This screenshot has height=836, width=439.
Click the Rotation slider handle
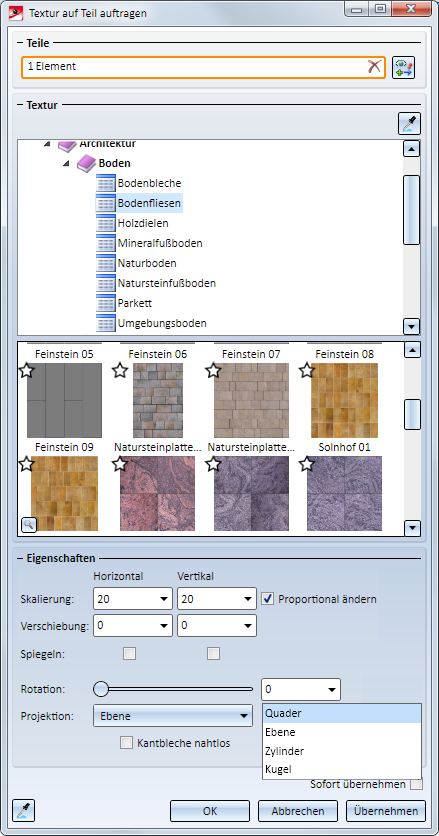(101, 689)
